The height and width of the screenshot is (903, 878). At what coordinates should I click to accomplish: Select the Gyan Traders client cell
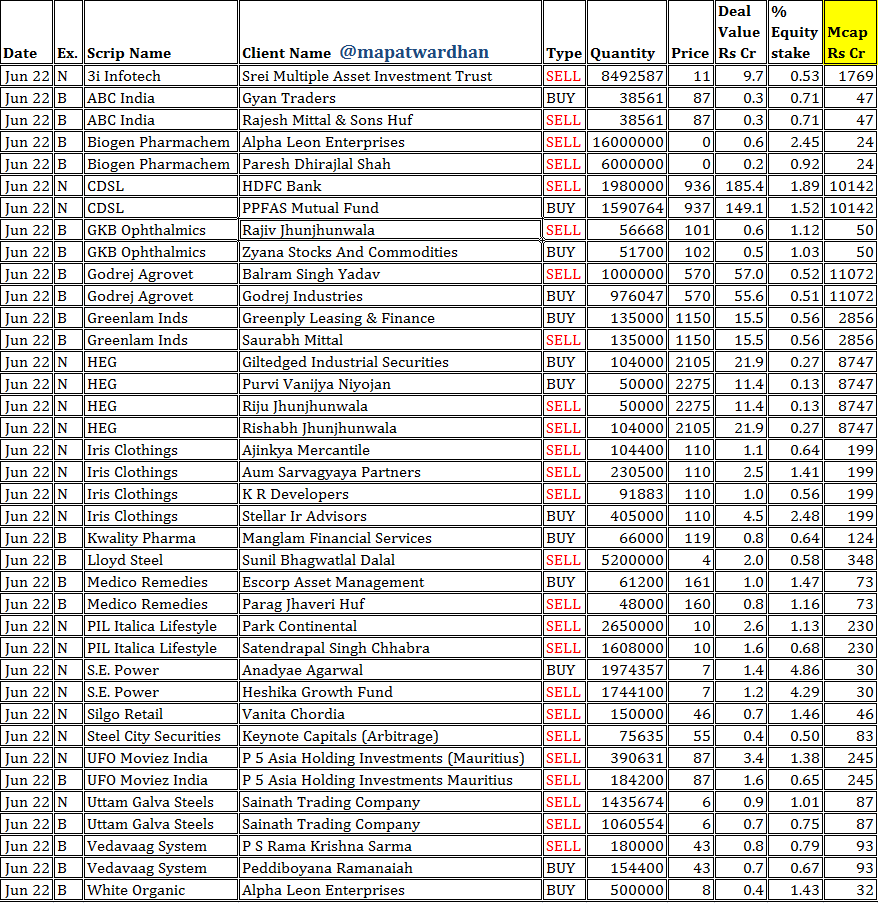pos(390,98)
